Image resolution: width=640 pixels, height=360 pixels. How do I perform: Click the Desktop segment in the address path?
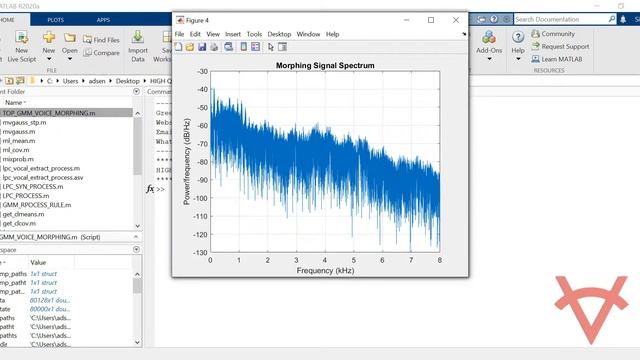(x=128, y=81)
